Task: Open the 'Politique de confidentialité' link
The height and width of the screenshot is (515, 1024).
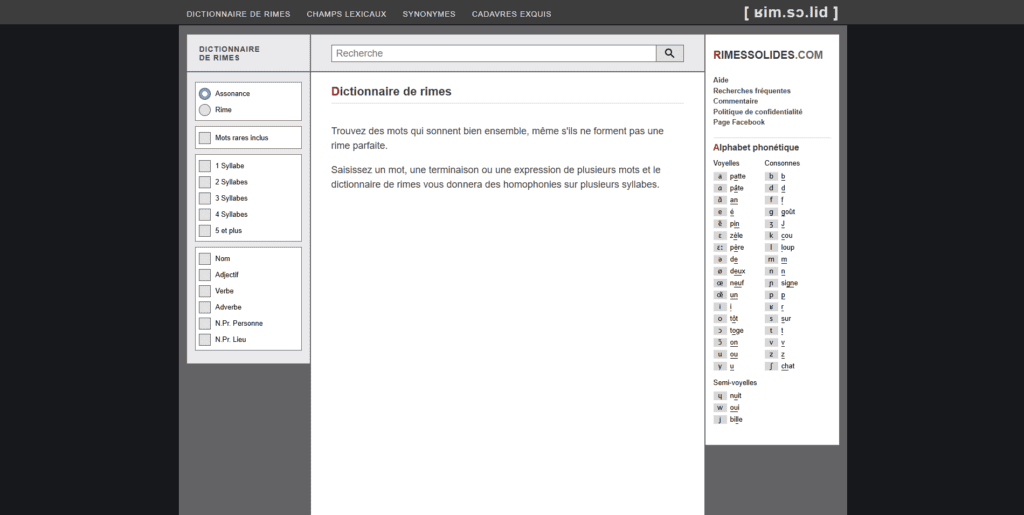Action: point(757,112)
